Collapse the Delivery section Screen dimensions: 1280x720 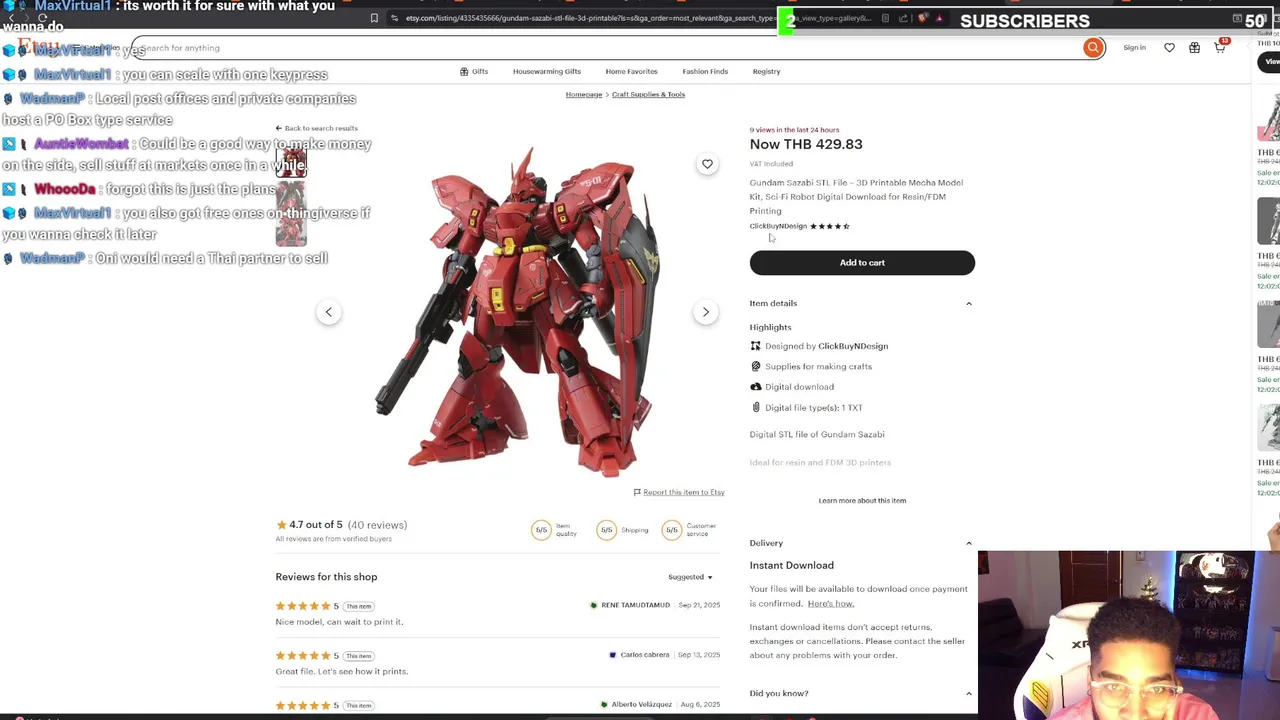click(x=861, y=543)
